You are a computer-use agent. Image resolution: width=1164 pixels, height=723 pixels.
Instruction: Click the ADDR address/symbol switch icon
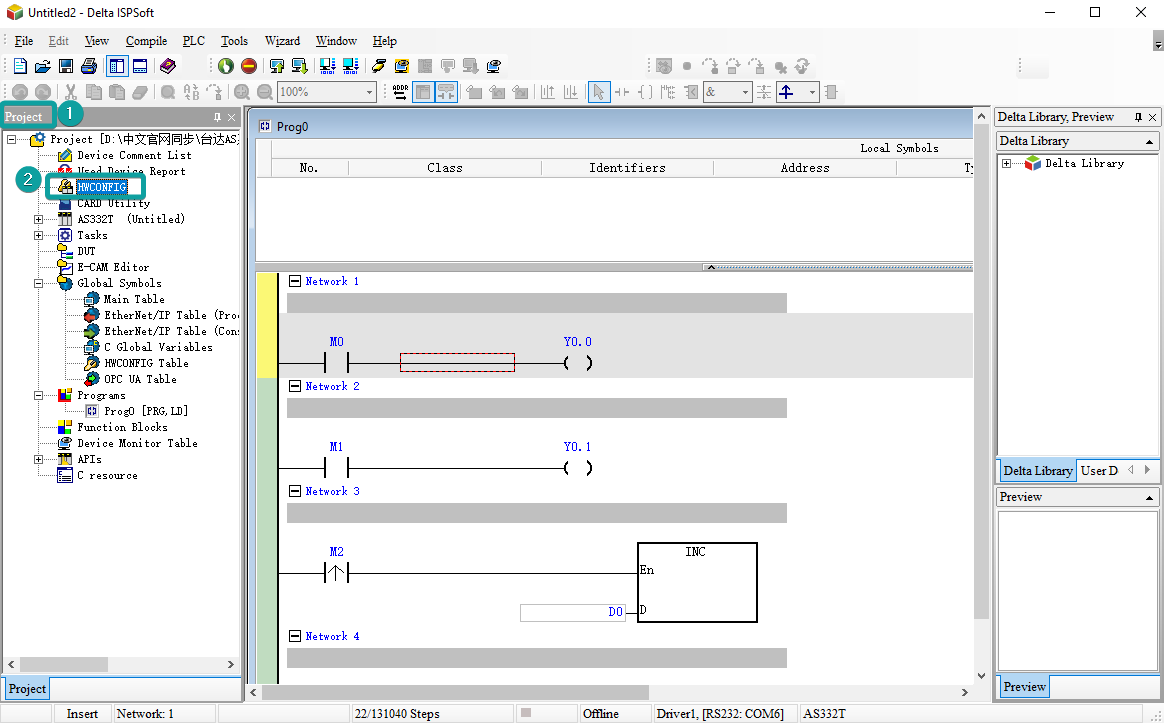(x=400, y=92)
